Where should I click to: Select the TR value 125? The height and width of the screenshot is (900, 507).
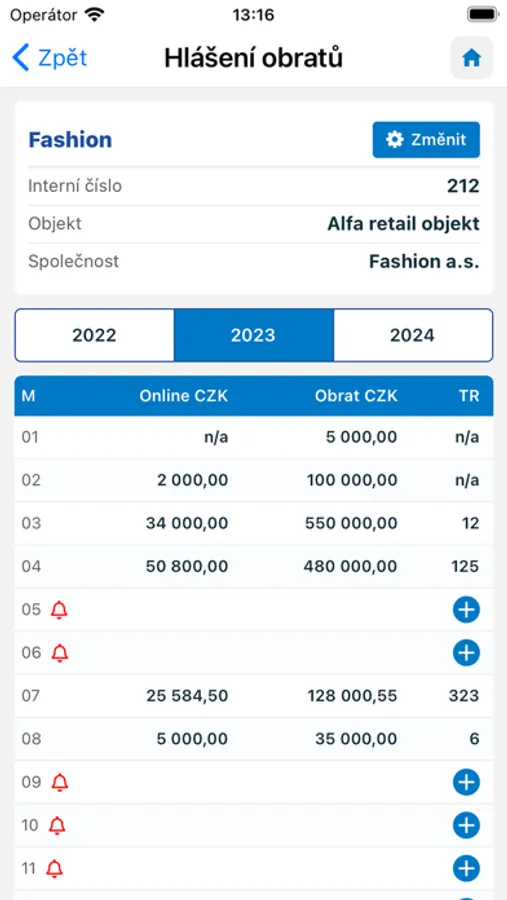point(465,567)
